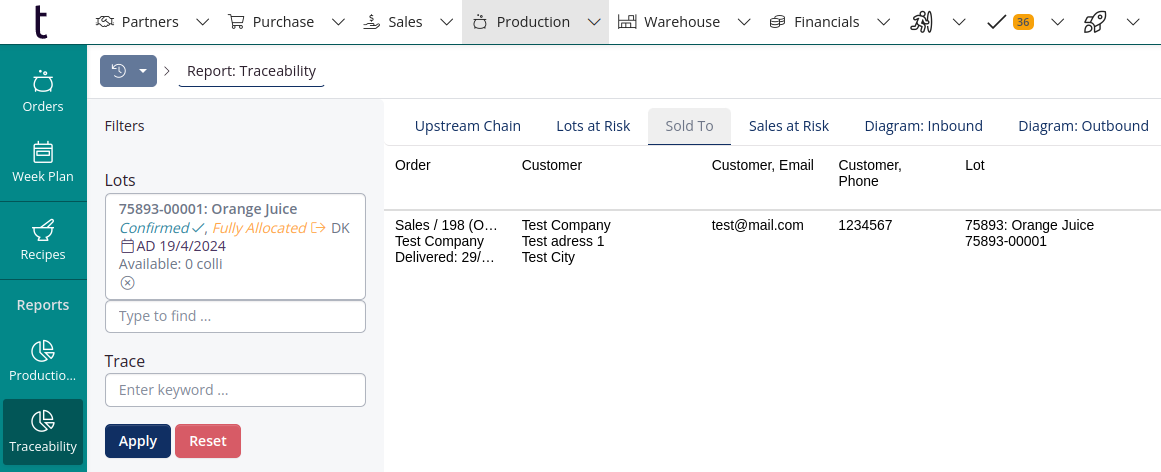Open the Diagram: Inbound tab
Image resolution: width=1161 pixels, height=472 pixels.
click(x=923, y=126)
